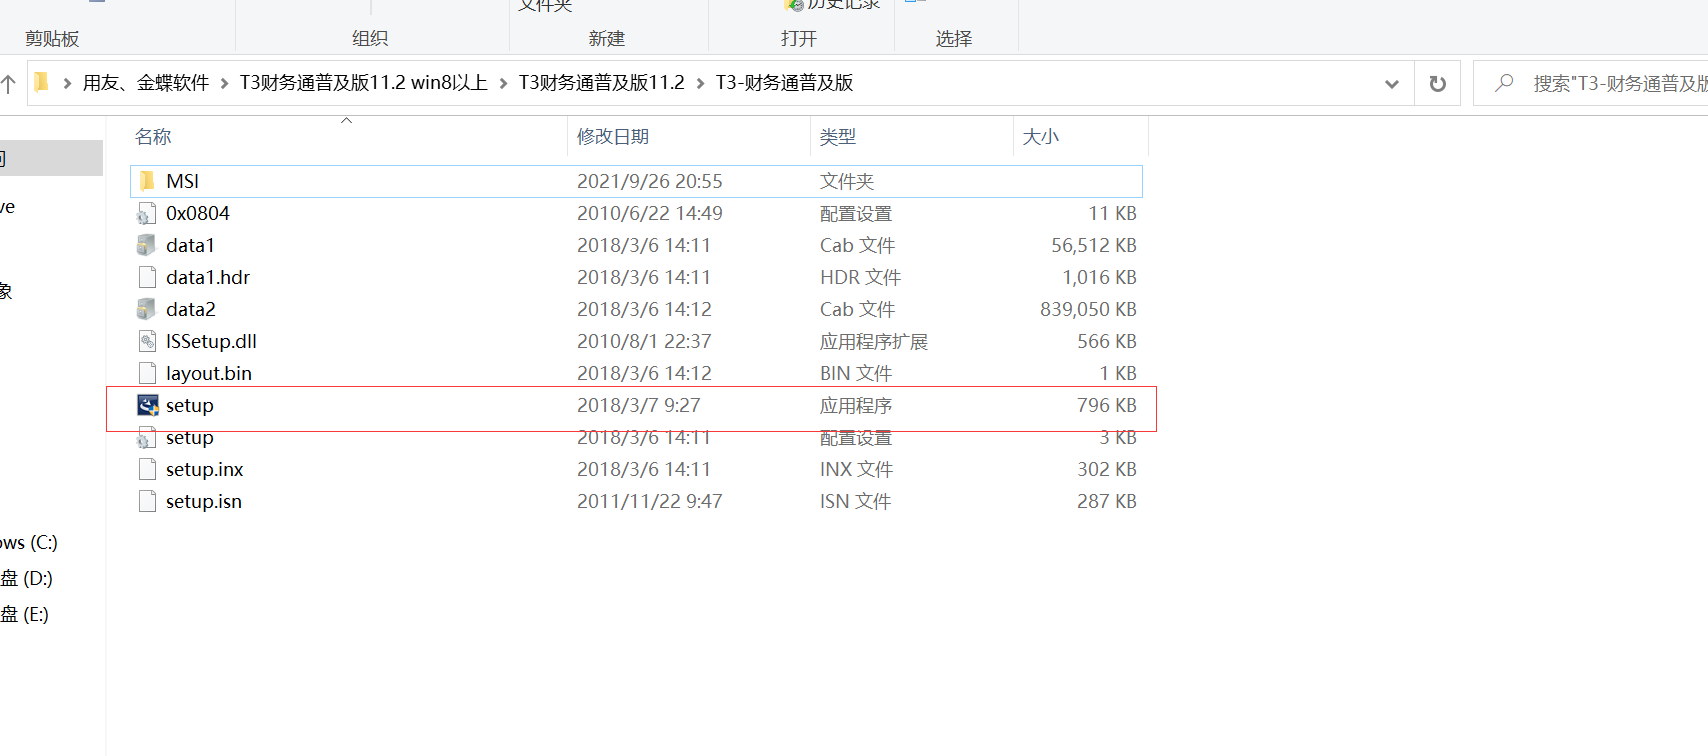Navigate to T3财务通普及版11.2 win8以上 breadcrumb

pos(363,83)
